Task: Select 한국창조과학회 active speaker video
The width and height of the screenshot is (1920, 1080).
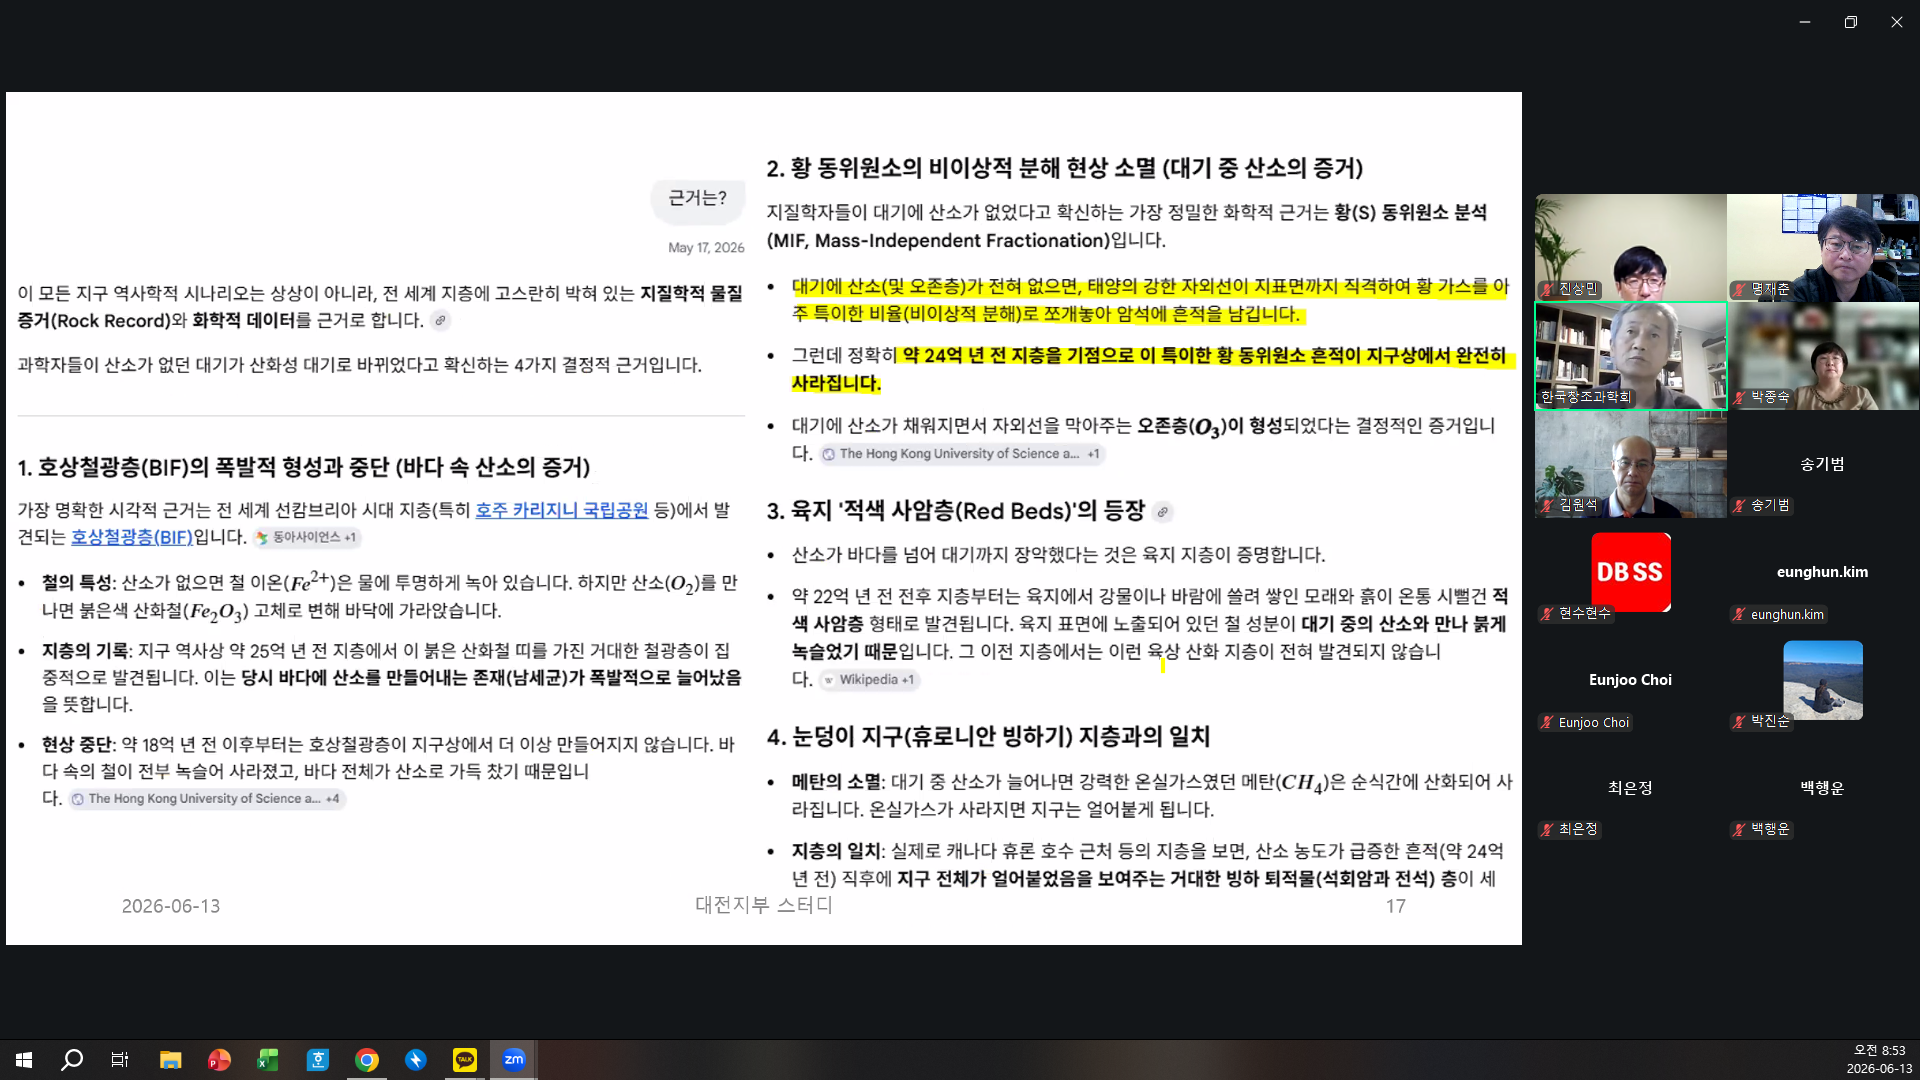Action: (x=1631, y=356)
